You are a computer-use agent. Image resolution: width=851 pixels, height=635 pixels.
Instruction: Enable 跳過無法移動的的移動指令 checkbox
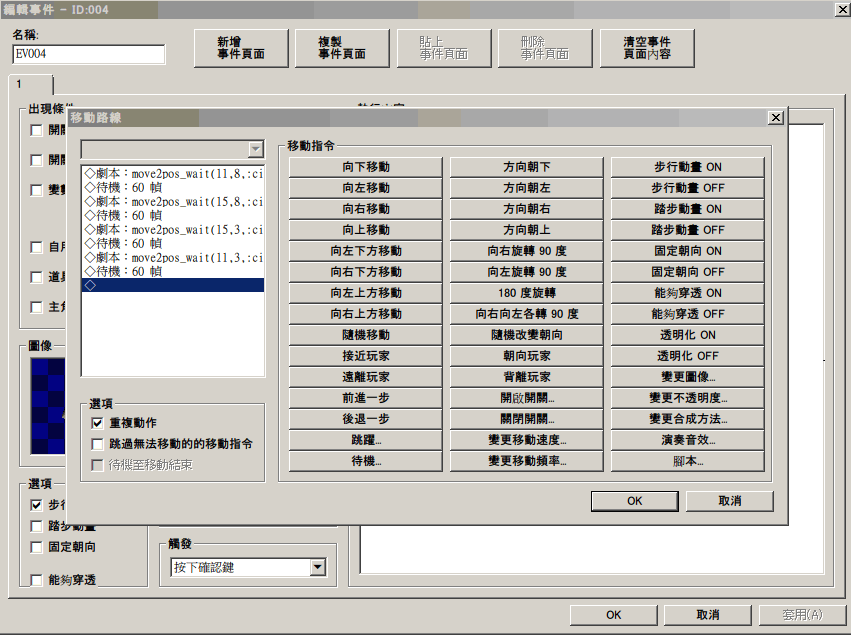point(97,444)
